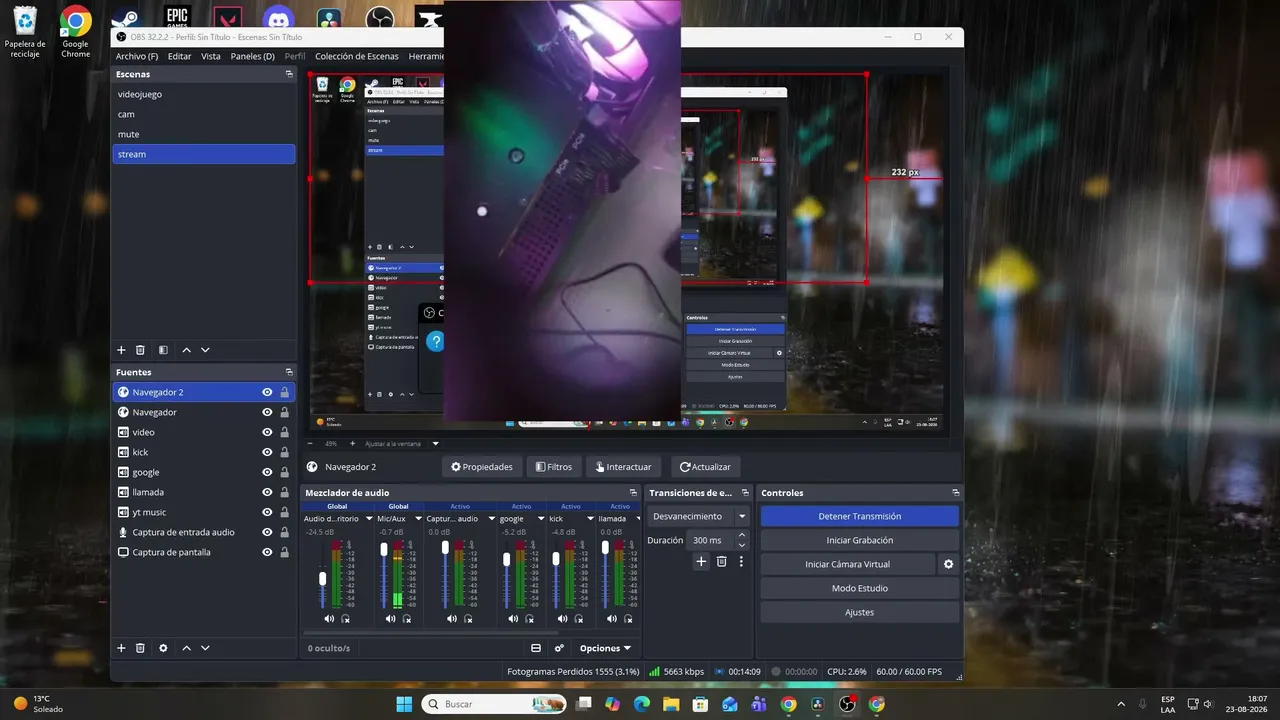The image size is (1280, 720).
Task: Lock the llamada source
Action: (x=285, y=492)
